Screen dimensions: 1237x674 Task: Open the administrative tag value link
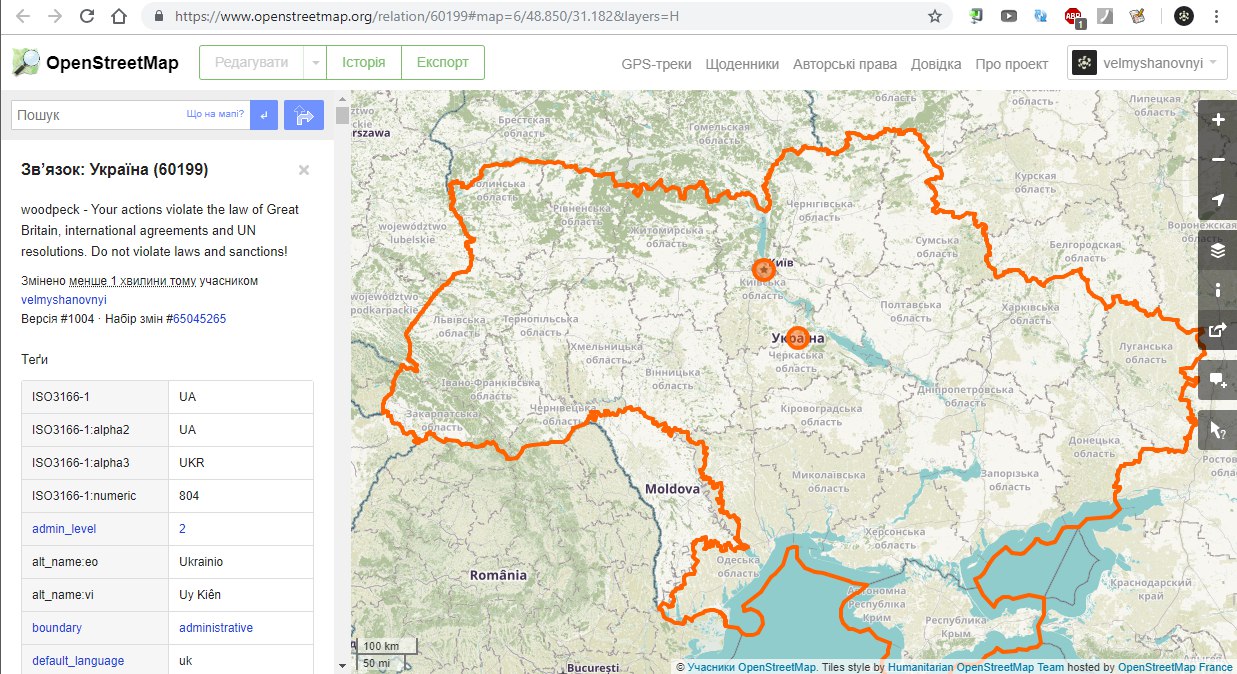[216, 628]
